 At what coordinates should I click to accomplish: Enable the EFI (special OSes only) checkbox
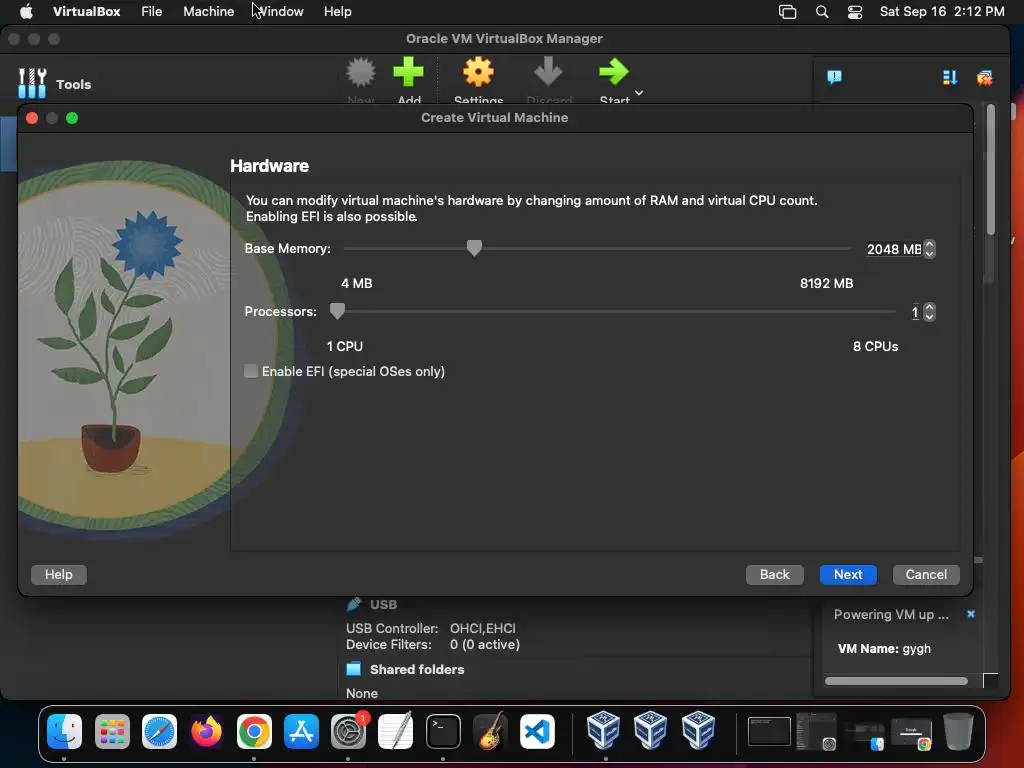coord(251,371)
